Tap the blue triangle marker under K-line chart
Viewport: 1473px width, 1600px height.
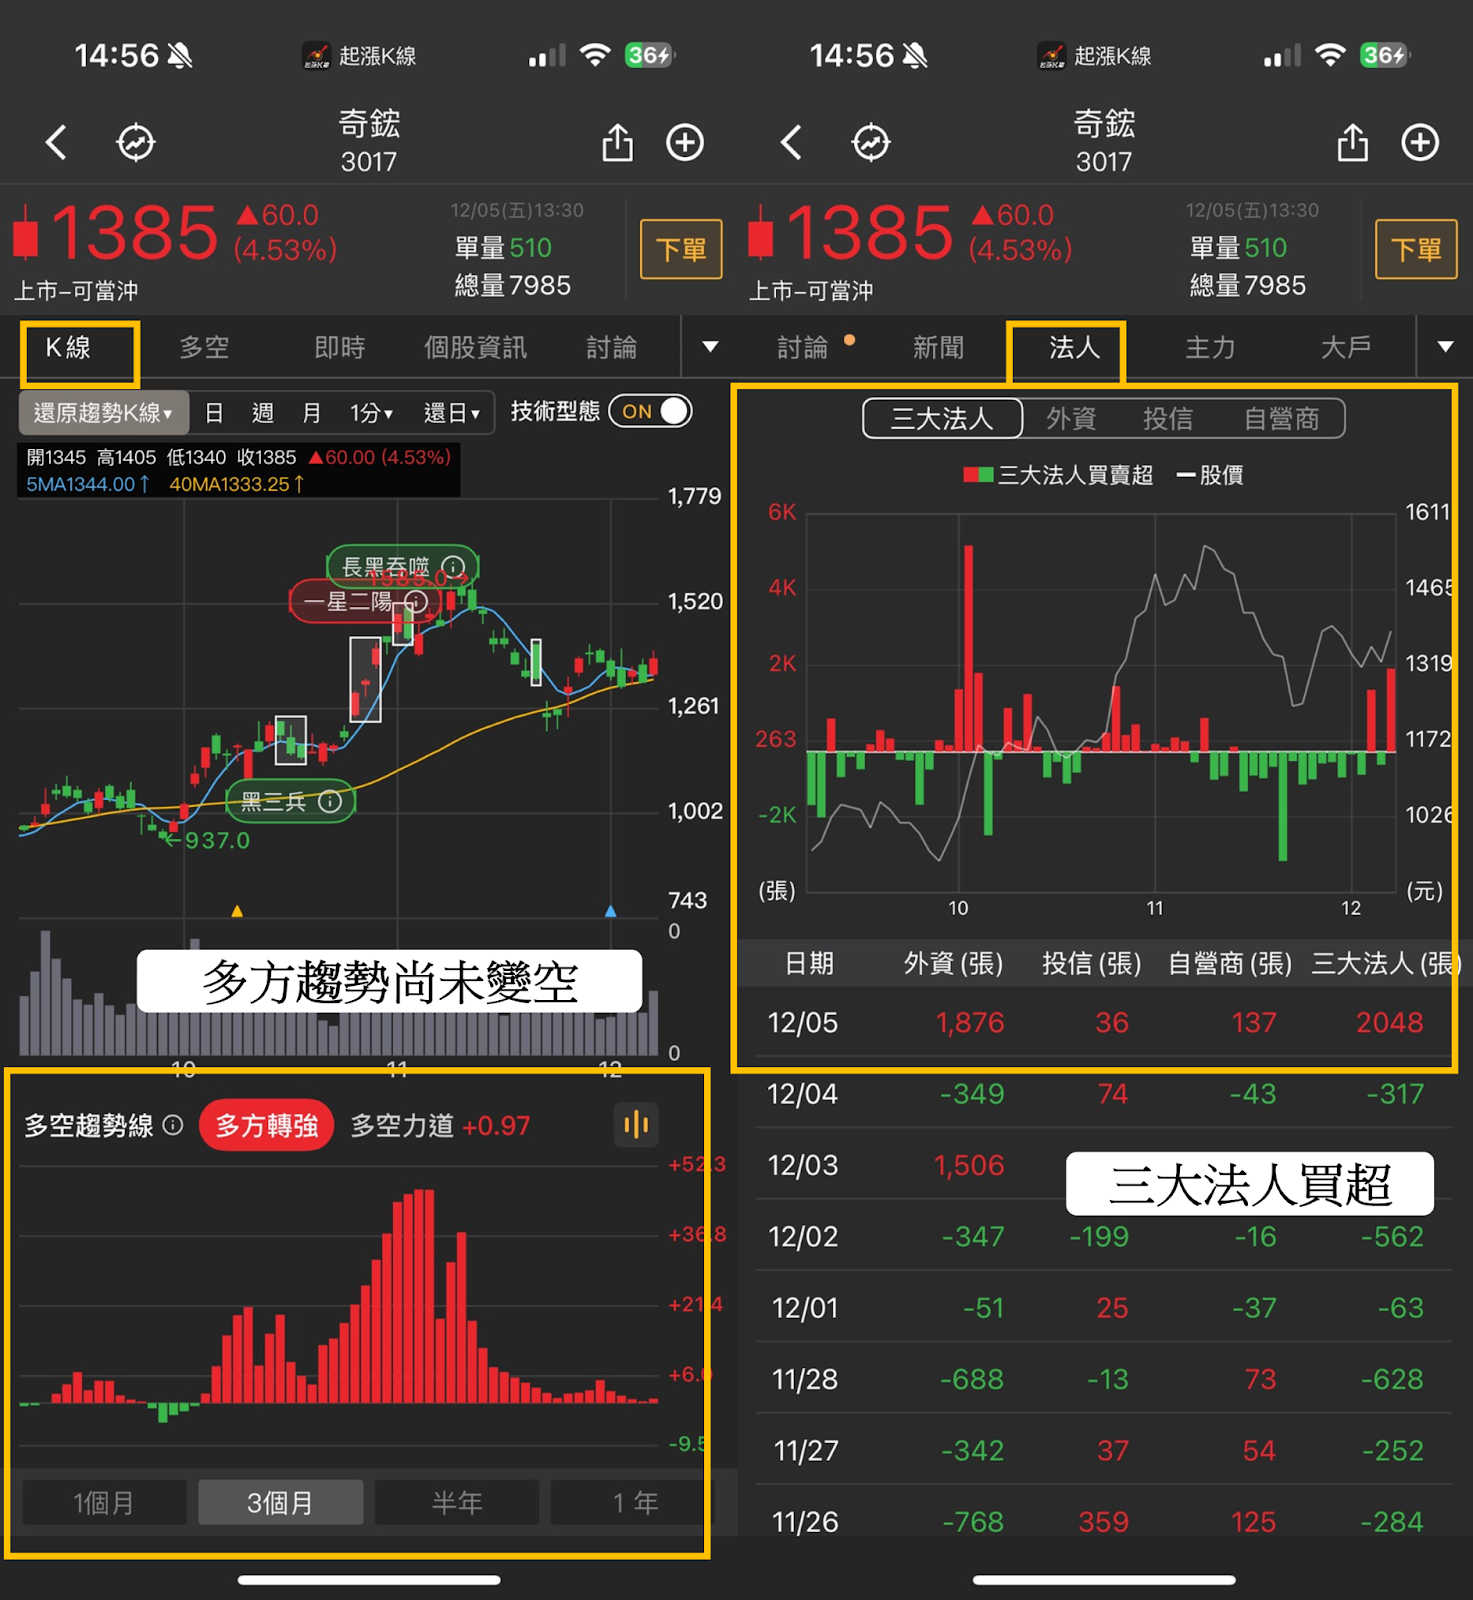pos(611,911)
